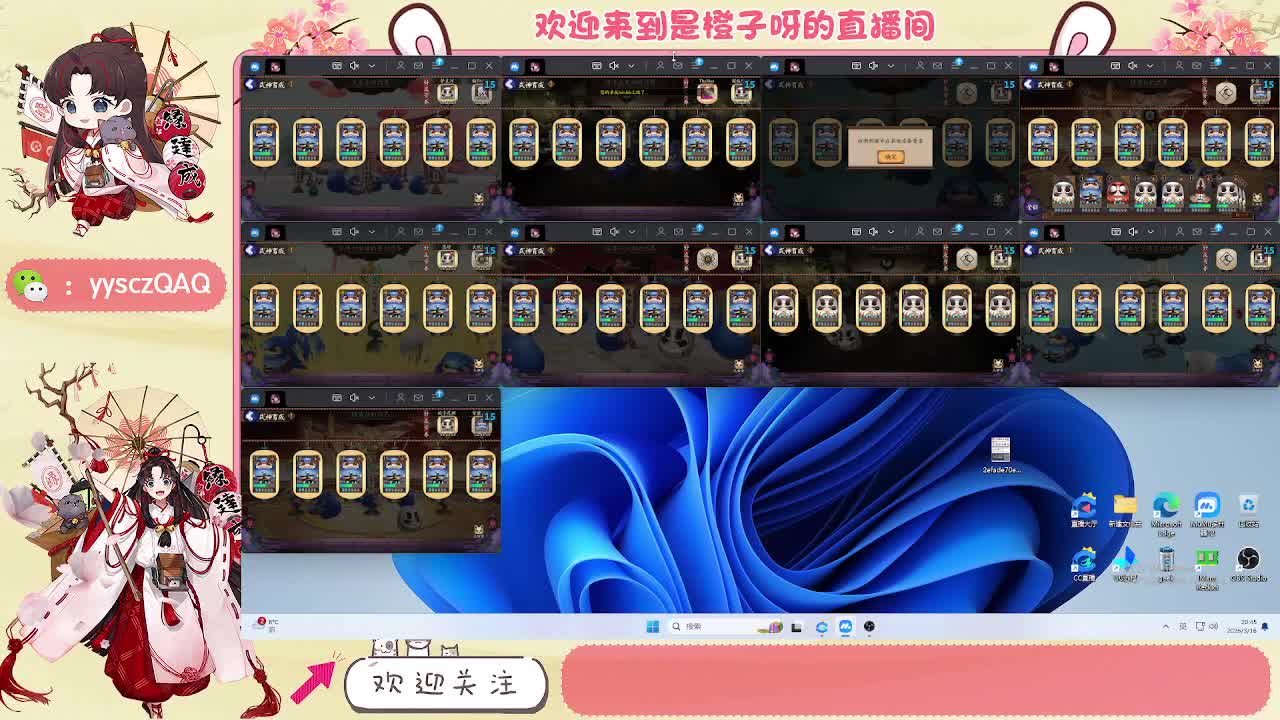The height and width of the screenshot is (720, 1280).
Task: Select game tab in top-right emulator window
Action: (1053, 66)
